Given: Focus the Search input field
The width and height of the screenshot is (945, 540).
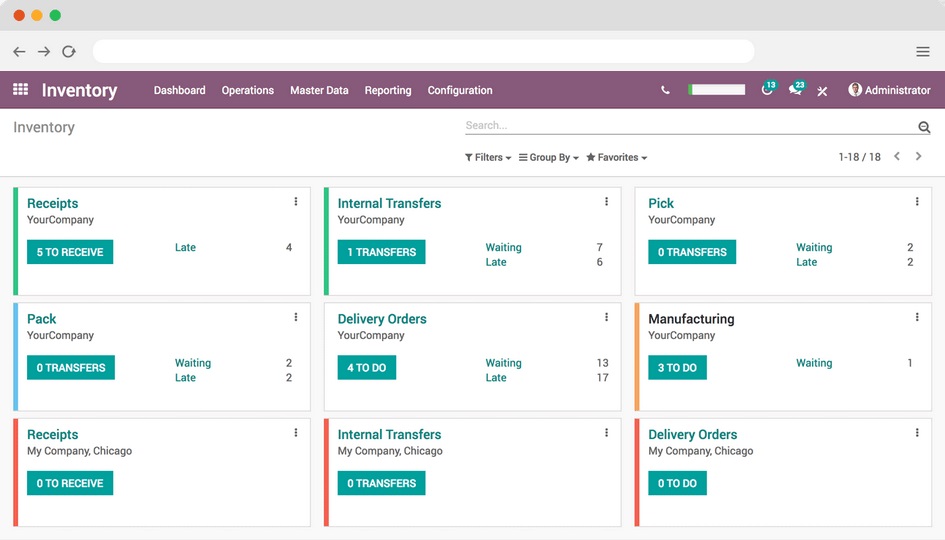Looking at the screenshot, I should [688, 126].
